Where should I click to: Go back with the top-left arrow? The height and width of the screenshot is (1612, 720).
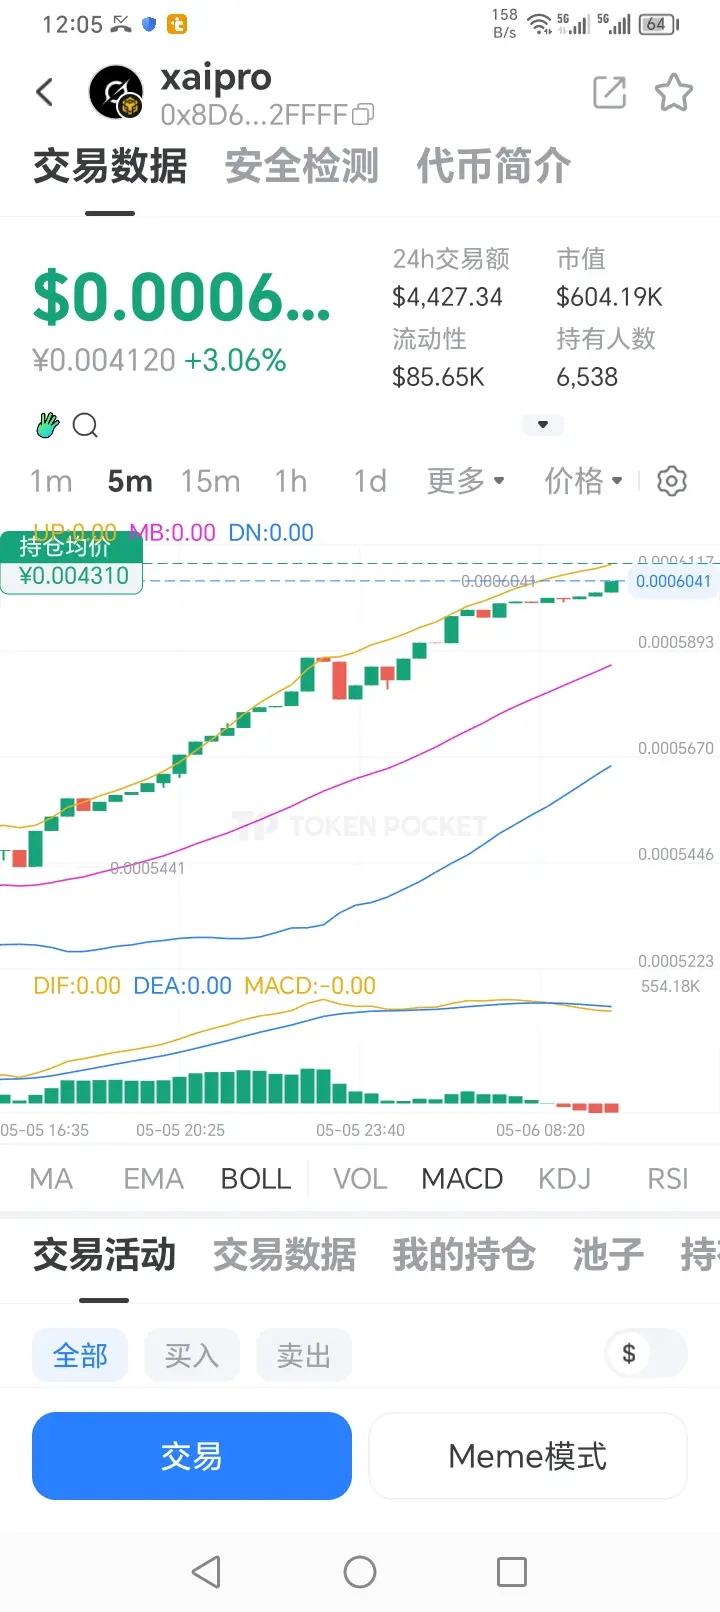point(44,93)
